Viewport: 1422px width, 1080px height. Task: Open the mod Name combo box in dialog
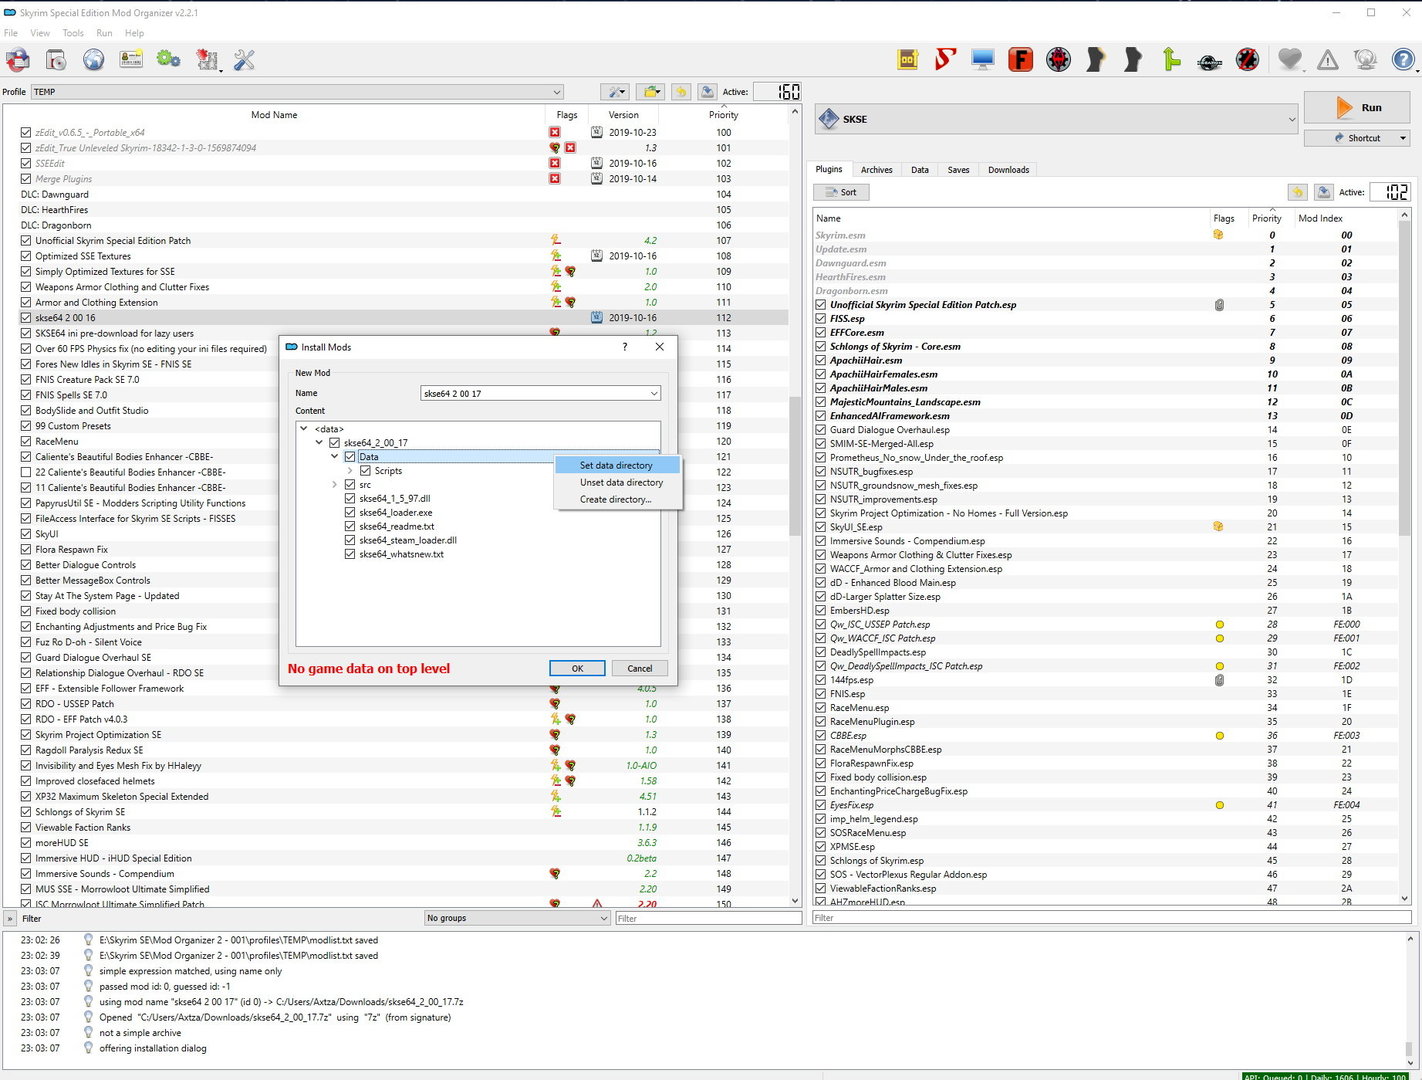[540, 394]
